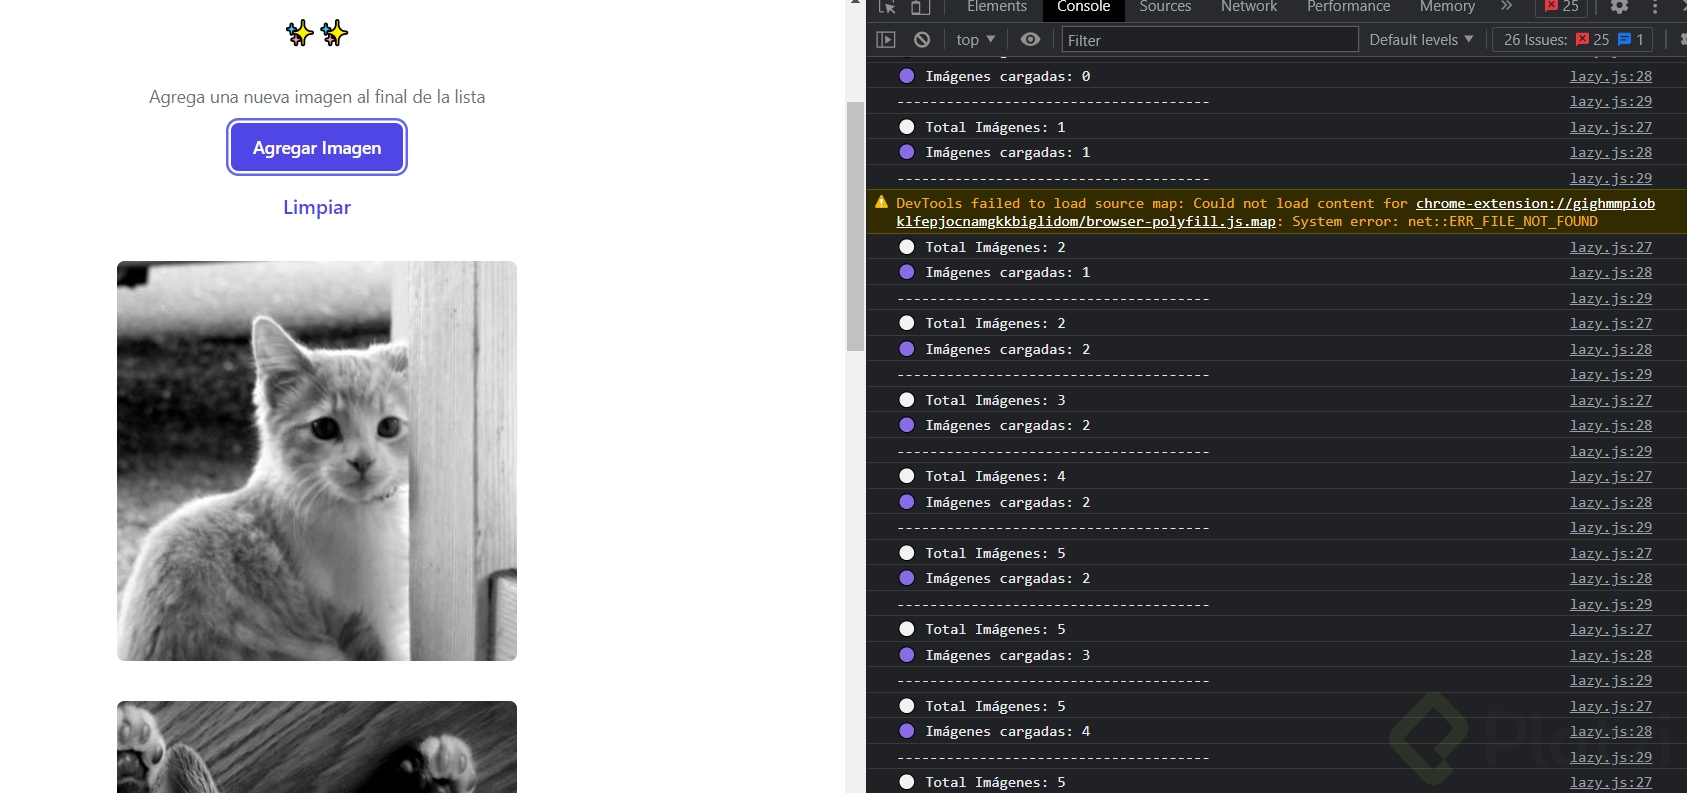Show more DevTools tabs chevron
The width and height of the screenshot is (1687, 793).
coord(1507,6)
